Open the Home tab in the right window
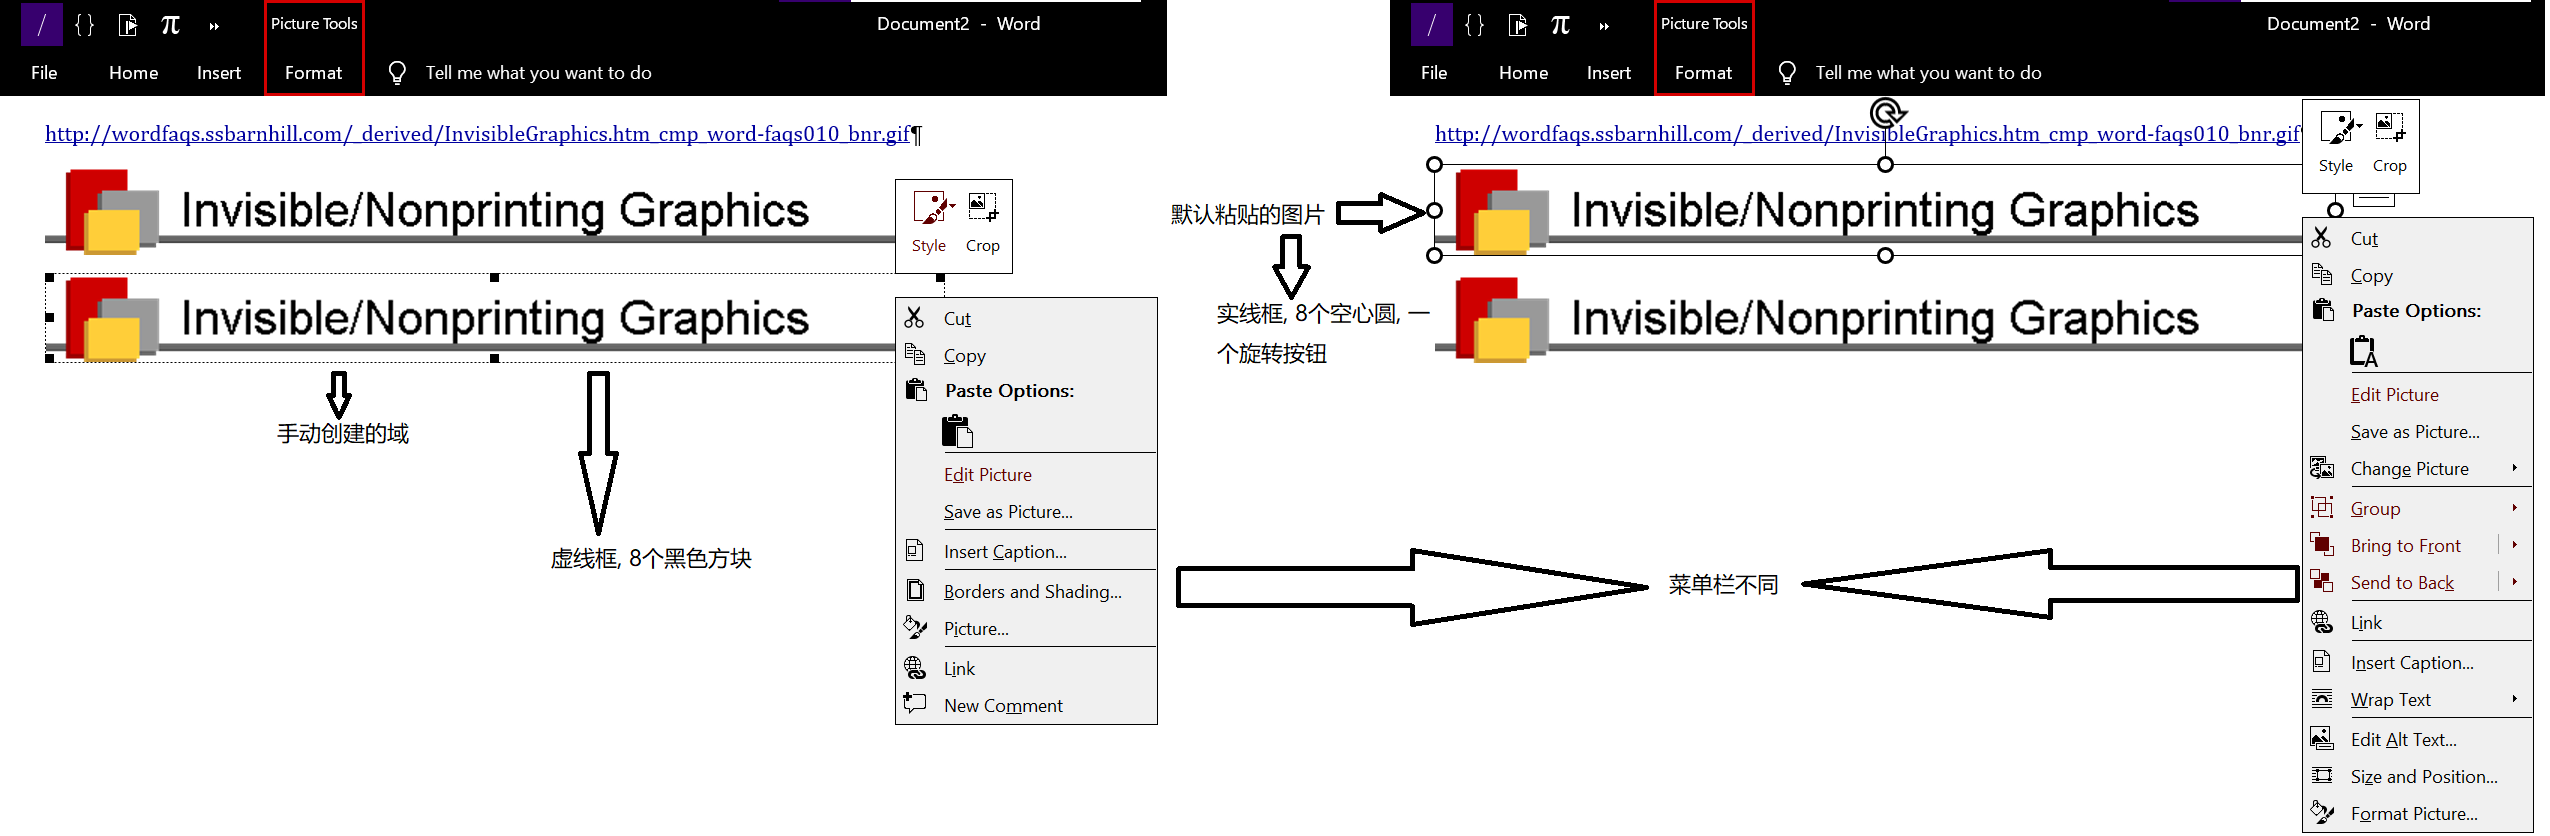This screenshot has height=836, width=2550. pos(1524,73)
